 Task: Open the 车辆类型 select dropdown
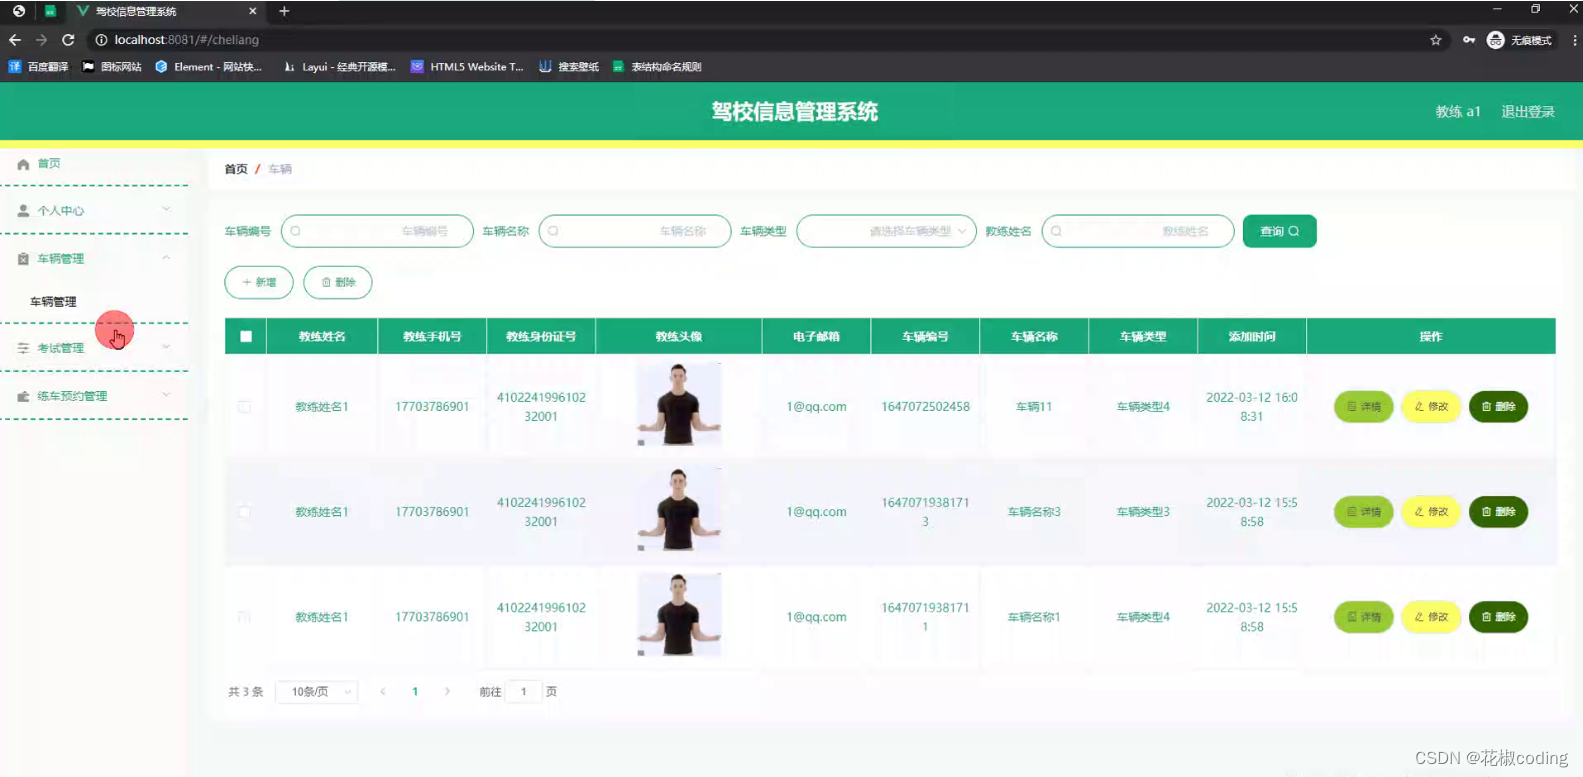886,231
